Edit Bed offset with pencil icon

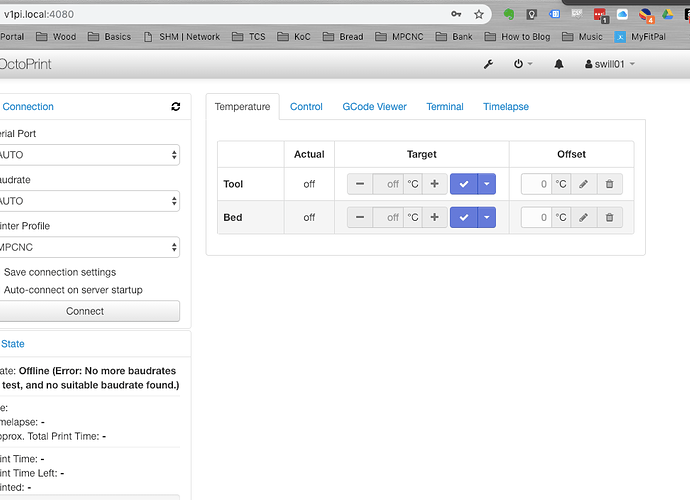pyautogui.click(x=584, y=217)
